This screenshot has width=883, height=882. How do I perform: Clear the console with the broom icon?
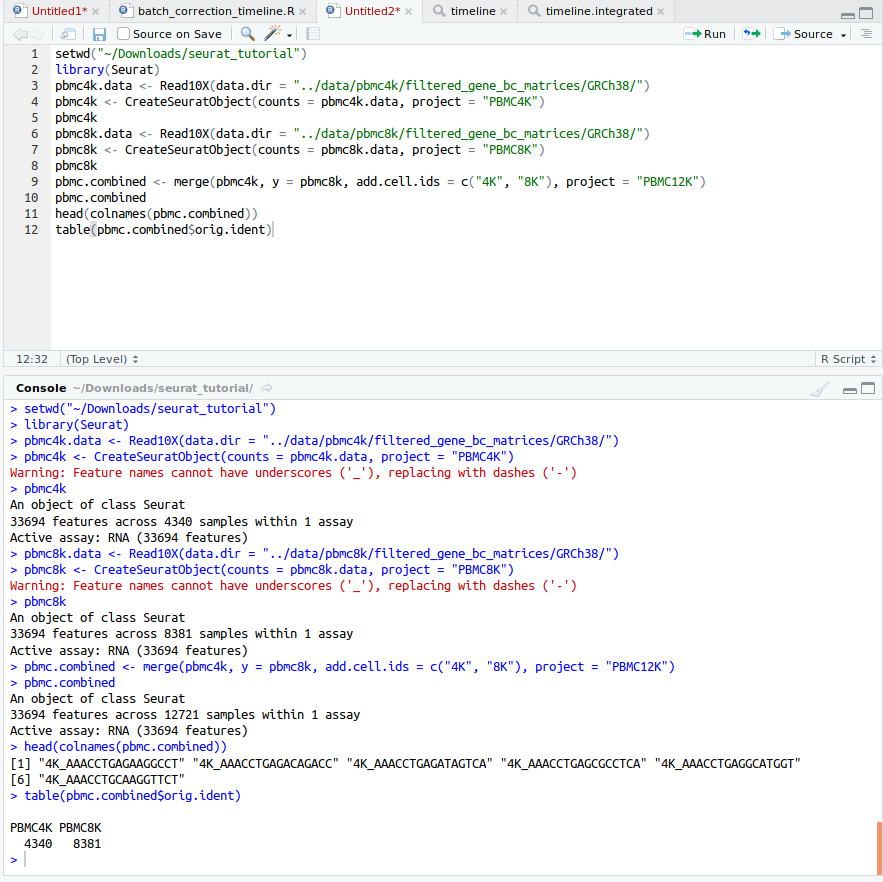click(818, 388)
